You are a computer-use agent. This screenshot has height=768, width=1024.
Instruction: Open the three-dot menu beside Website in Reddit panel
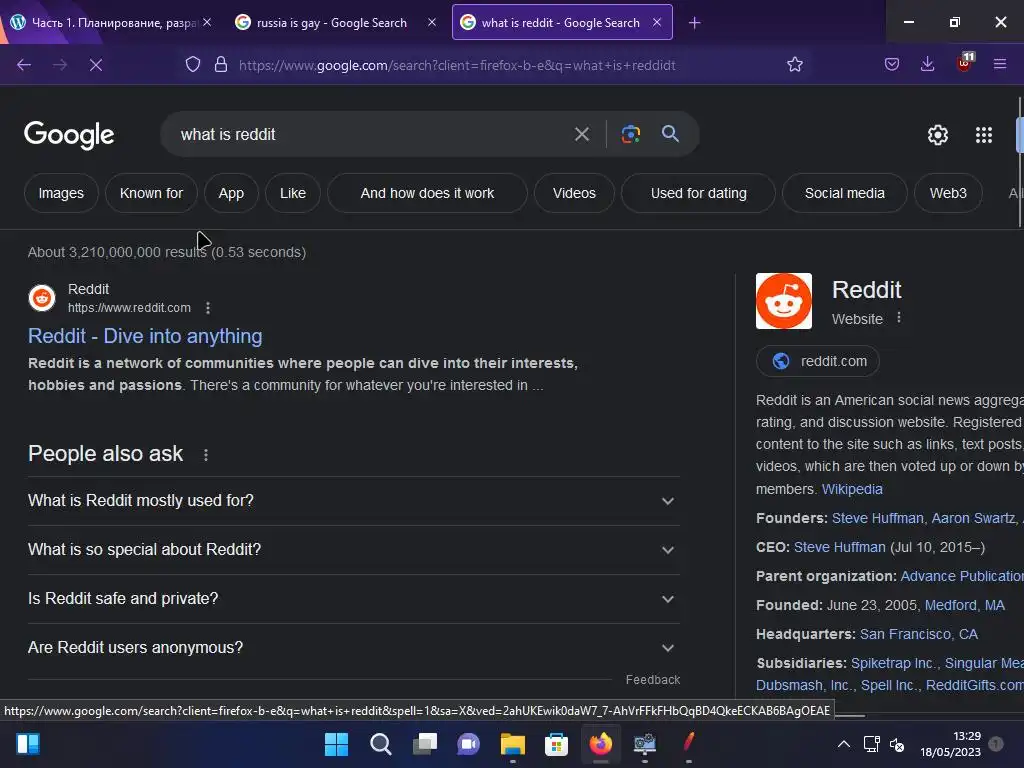(x=899, y=317)
